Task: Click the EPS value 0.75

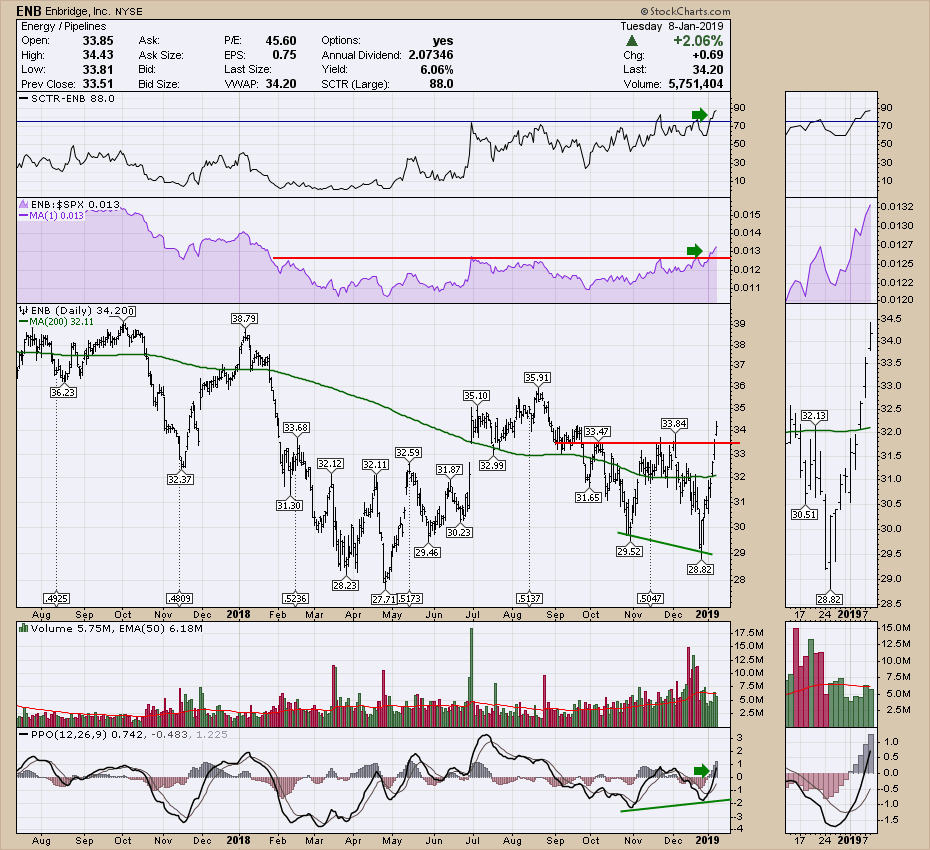Action: 284,55
